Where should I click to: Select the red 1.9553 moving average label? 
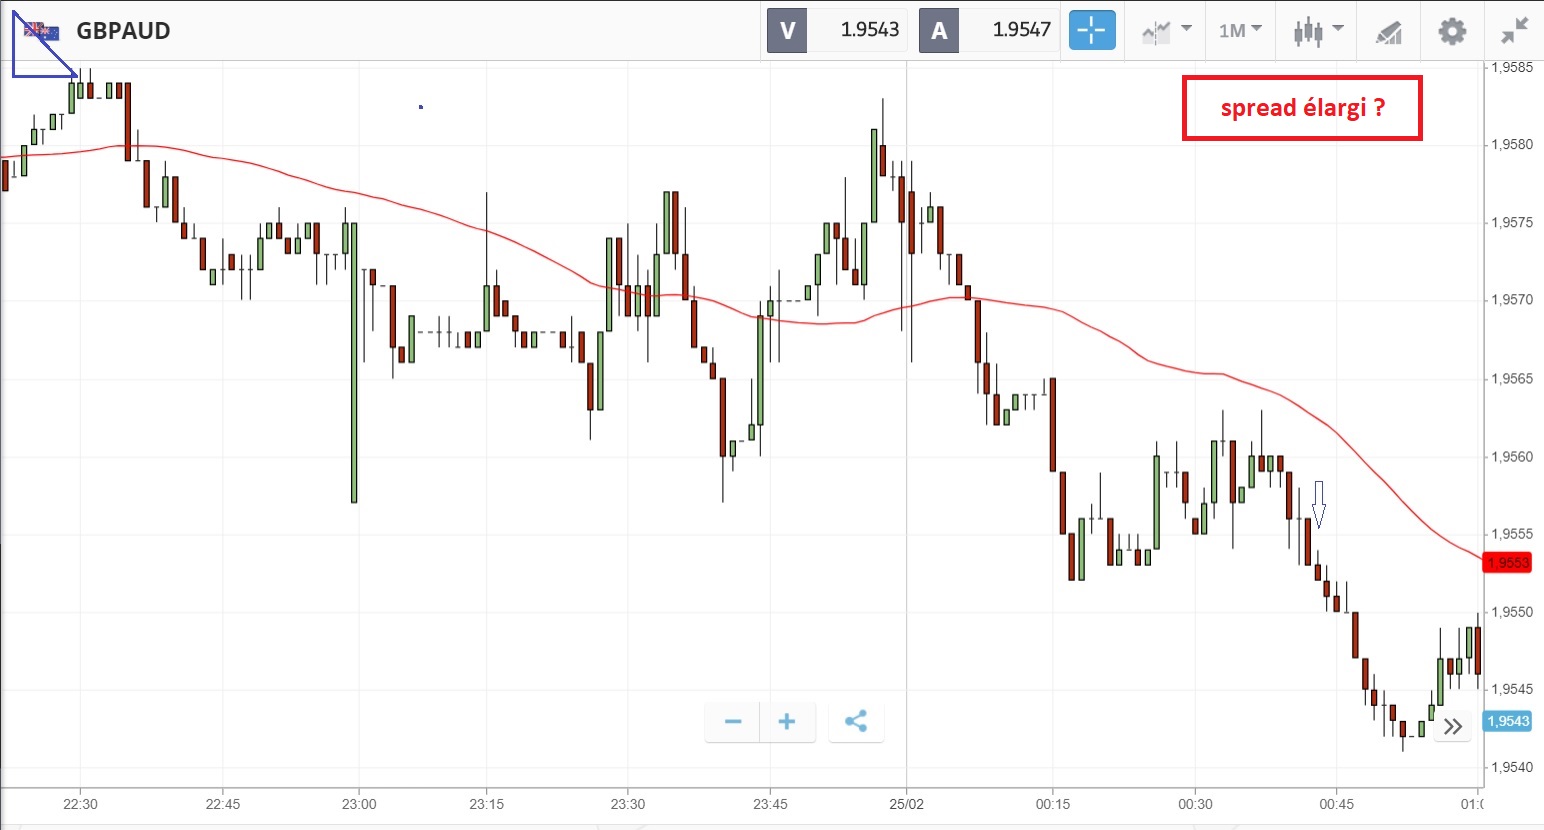[x=1507, y=562]
